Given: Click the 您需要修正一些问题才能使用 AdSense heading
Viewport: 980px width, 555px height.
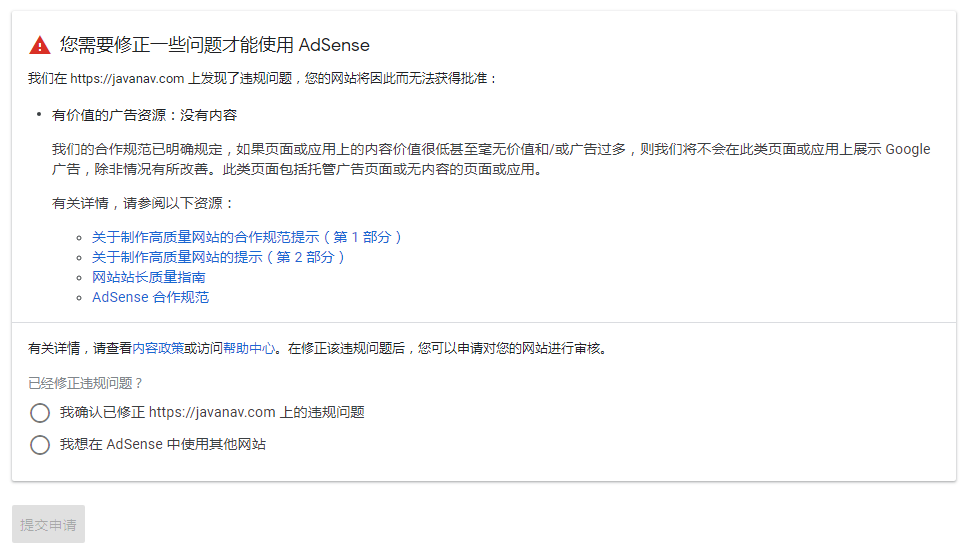Looking at the screenshot, I should click(x=215, y=45).
